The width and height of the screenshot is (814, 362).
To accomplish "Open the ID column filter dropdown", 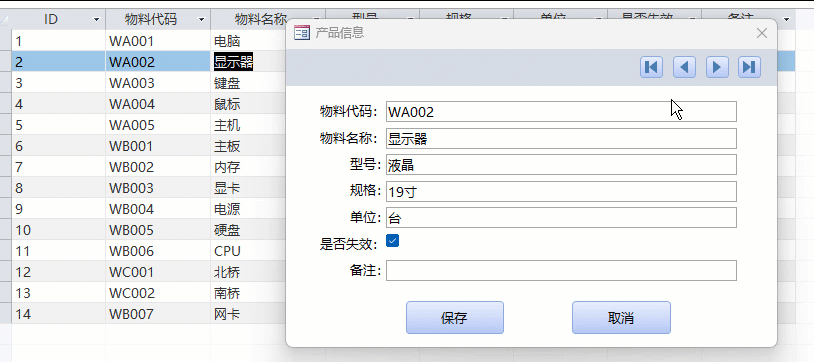I will tap(96, 20).
